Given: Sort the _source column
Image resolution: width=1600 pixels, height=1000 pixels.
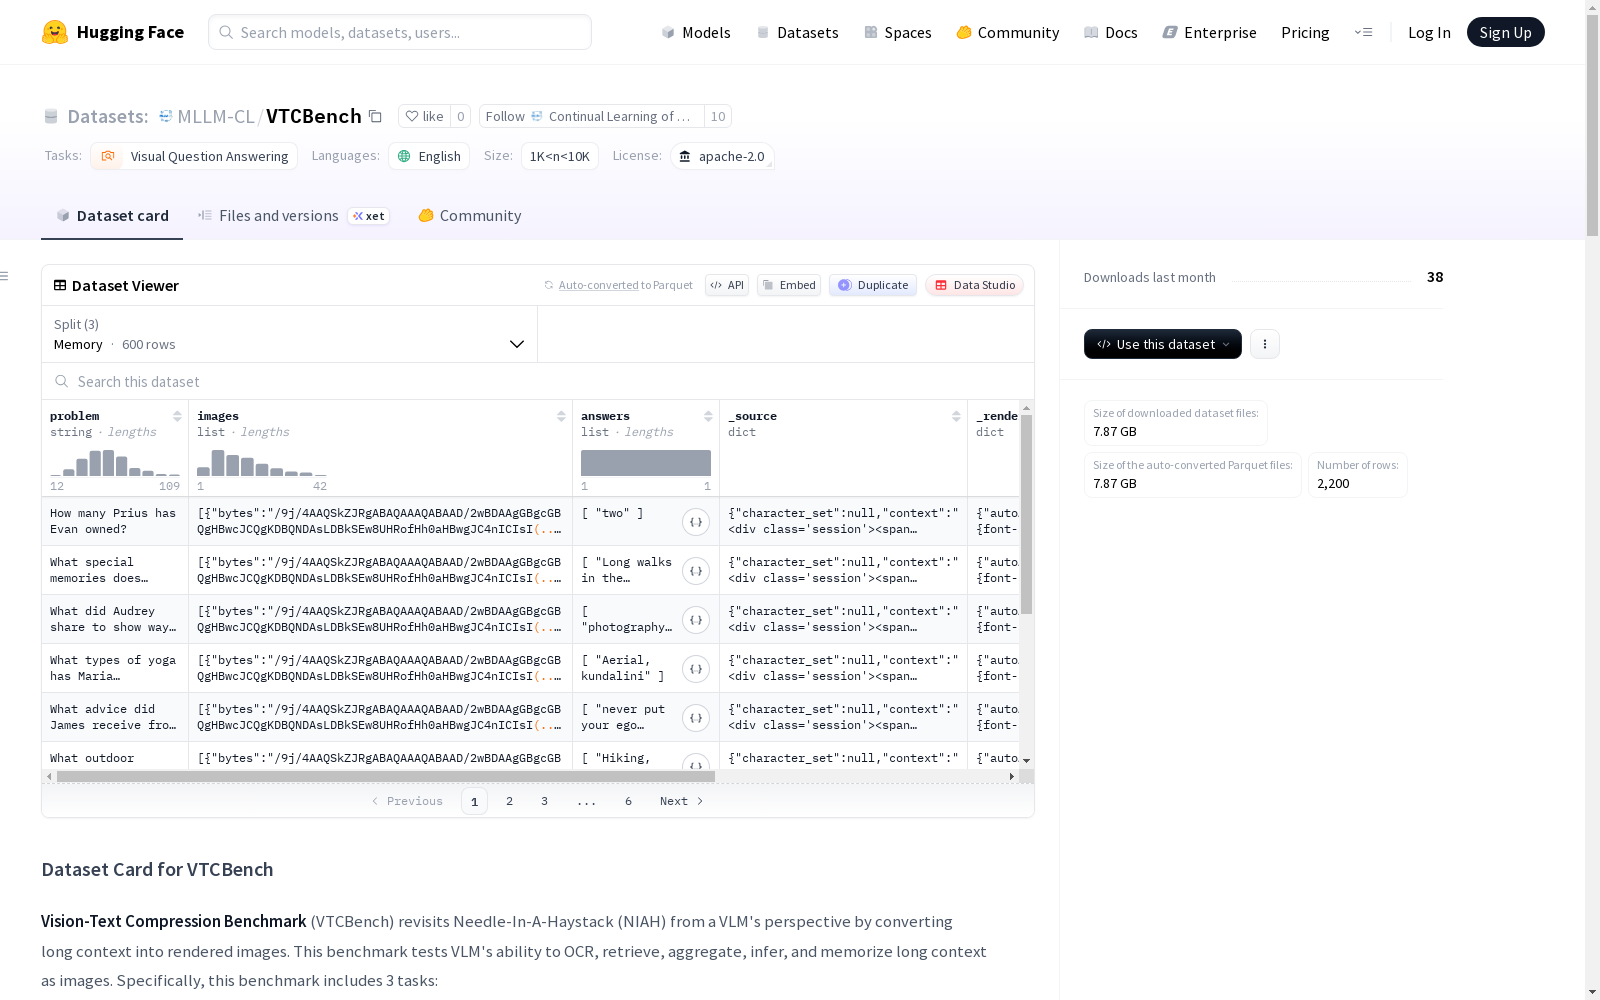Looking at the screenshot, I should (956, 416).
